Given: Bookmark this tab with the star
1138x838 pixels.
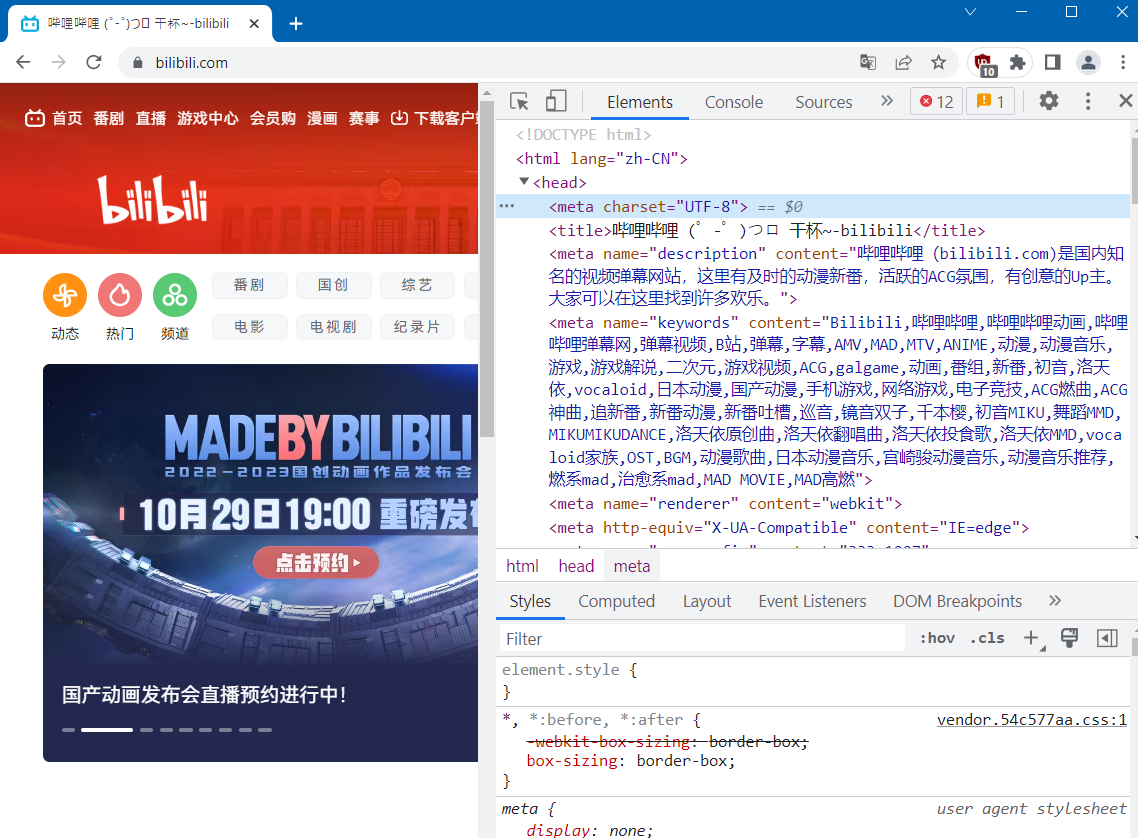Looking at the screenshot, I should click(x=938, y=62).
